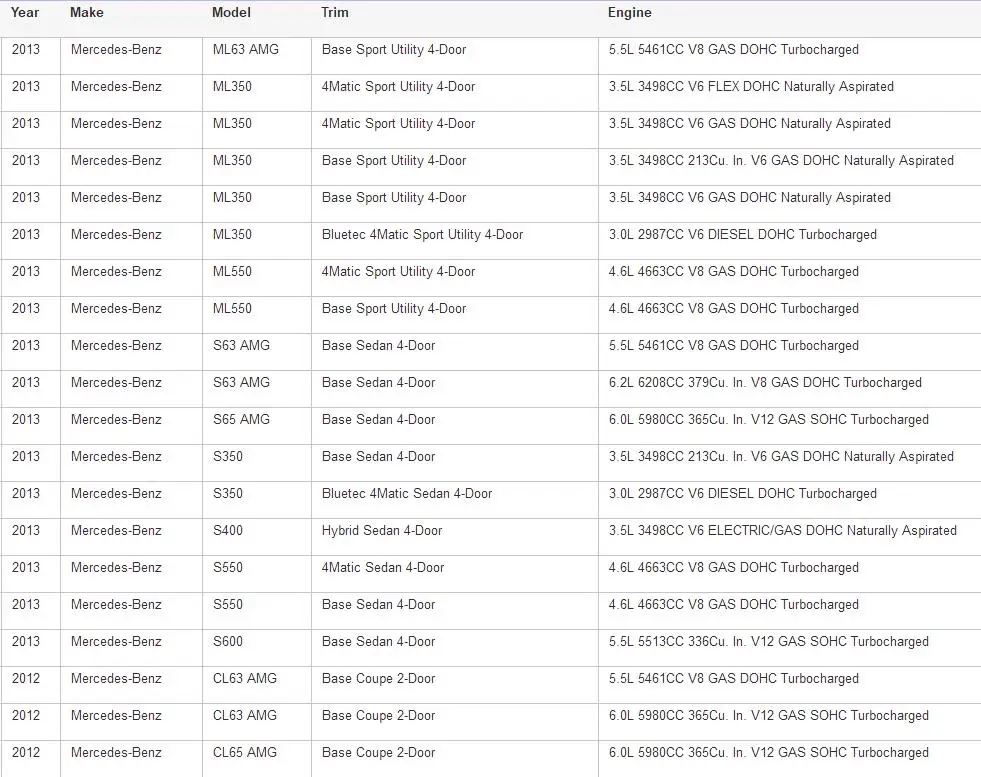Select 2013 year cell in S400 row
981x777 pixels.
(30, 536)
